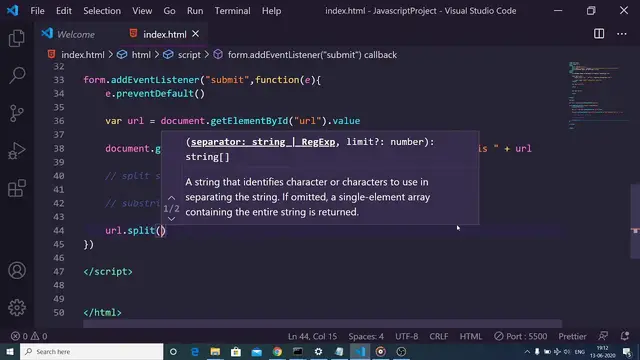Open the View menu

[142, 11]
